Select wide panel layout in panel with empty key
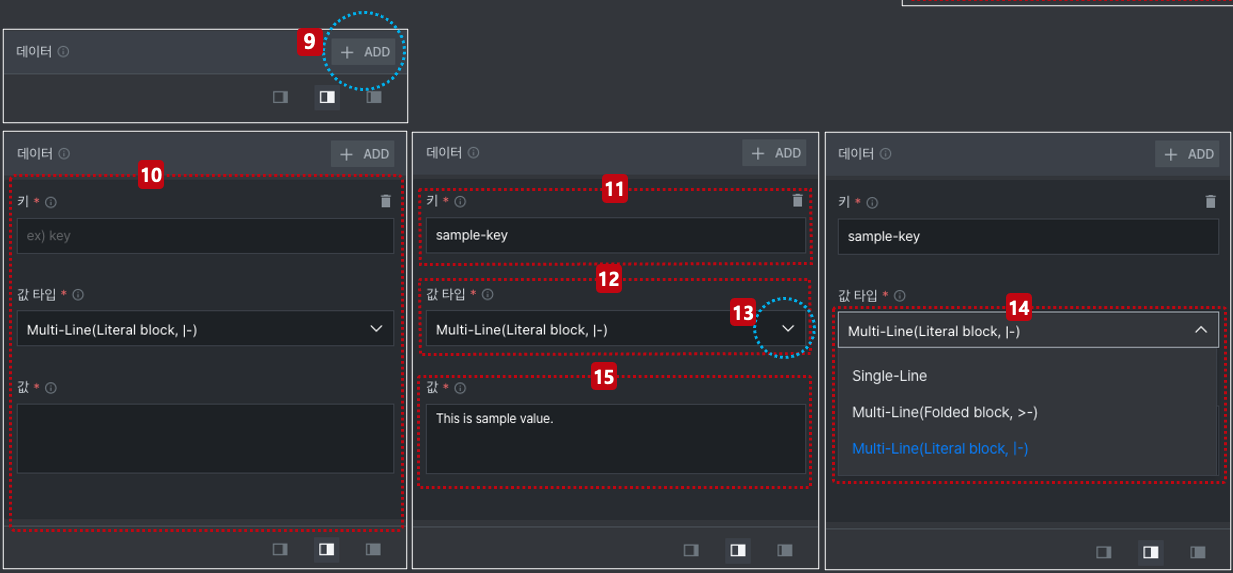This screenshot has height=573, width=1233. 373,549
